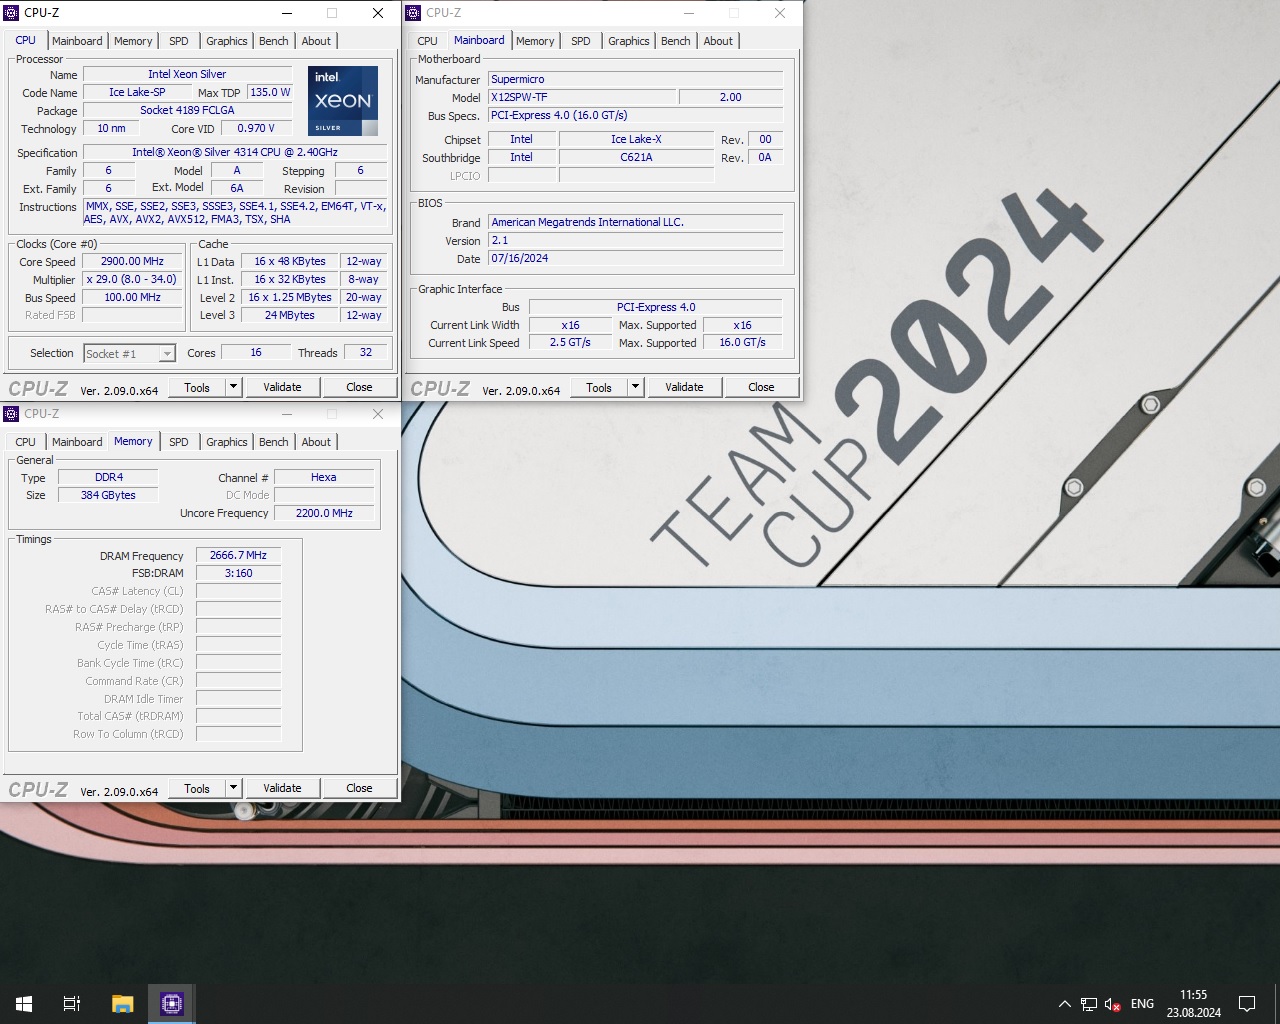The height and width of the screenshot is (1024, 1280).
Task: Expand Tools dropdown arrow in Memory window
Action: tap(233, 788)
